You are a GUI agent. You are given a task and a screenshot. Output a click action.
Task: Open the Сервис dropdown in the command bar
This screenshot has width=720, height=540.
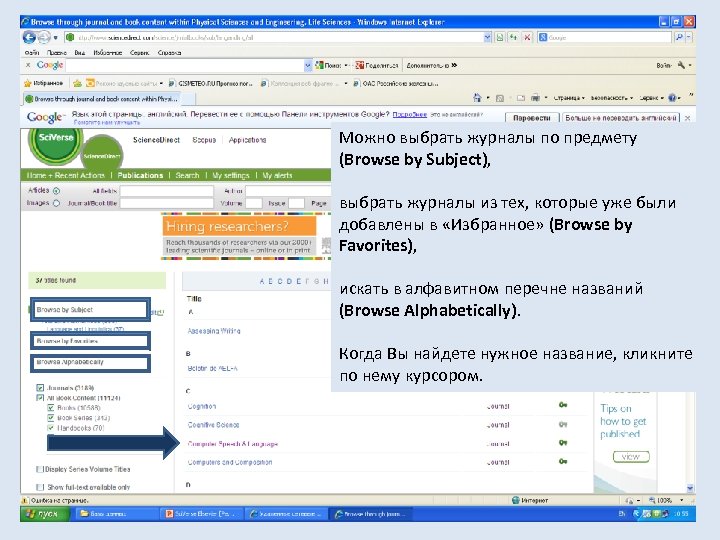coord(652,98)
